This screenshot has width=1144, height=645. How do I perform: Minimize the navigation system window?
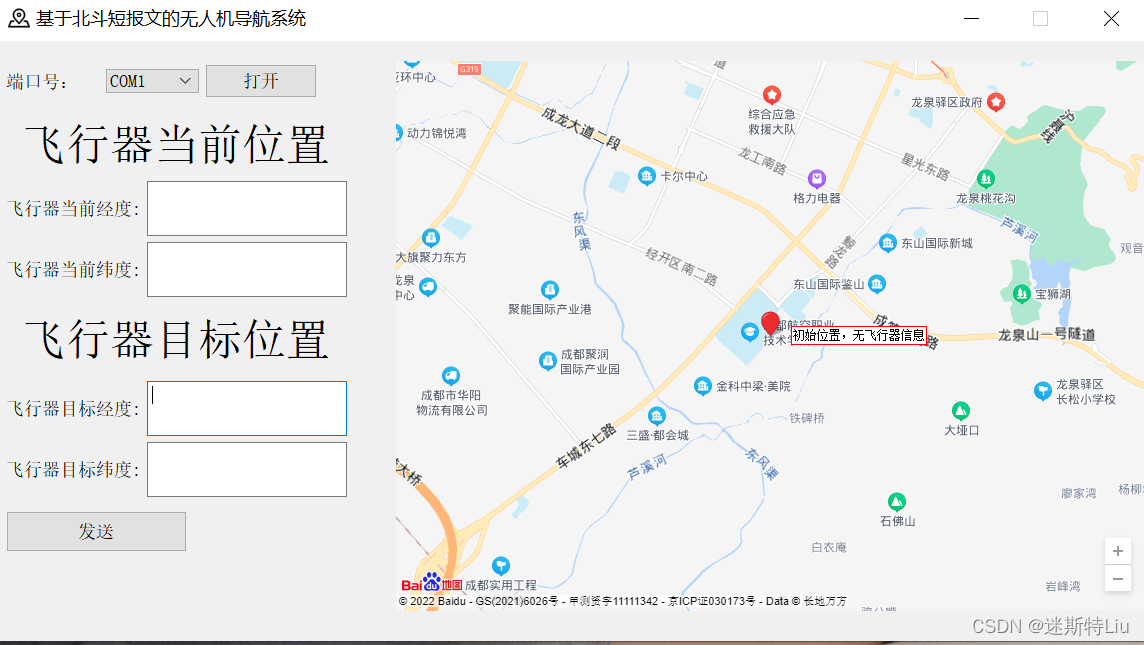pyautogui.click(x=971, y=18)
